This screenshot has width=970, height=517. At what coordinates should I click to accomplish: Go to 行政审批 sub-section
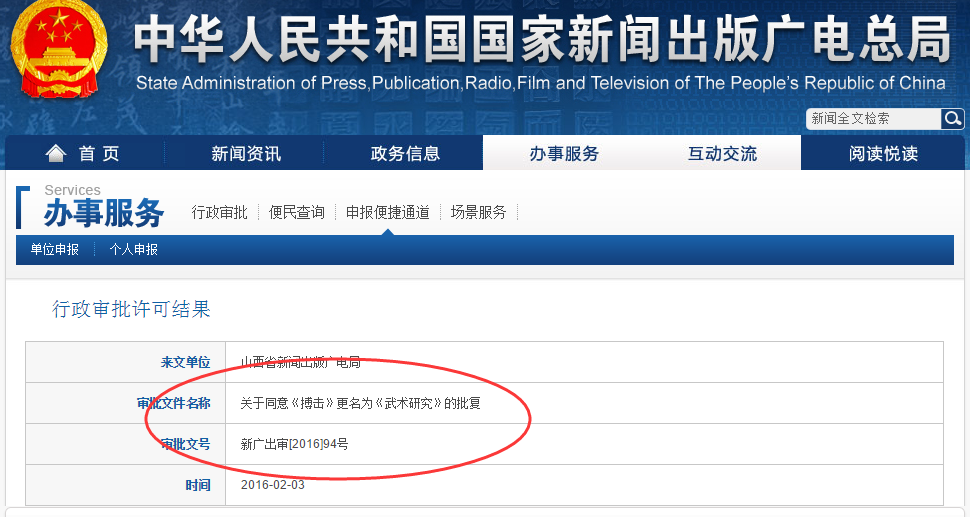[x=220, y=213]
